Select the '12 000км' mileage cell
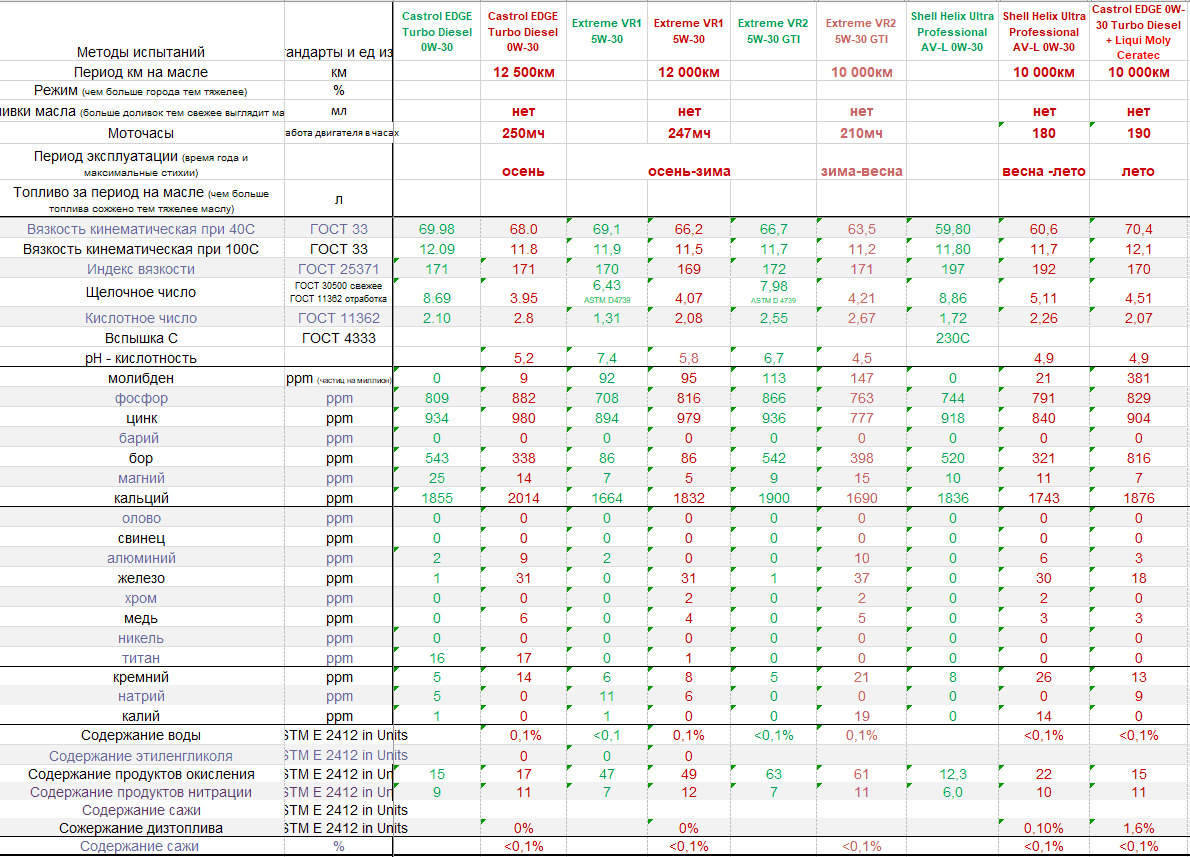Image resolution: width=1190 pixels, height=857 pixels. 688,72
